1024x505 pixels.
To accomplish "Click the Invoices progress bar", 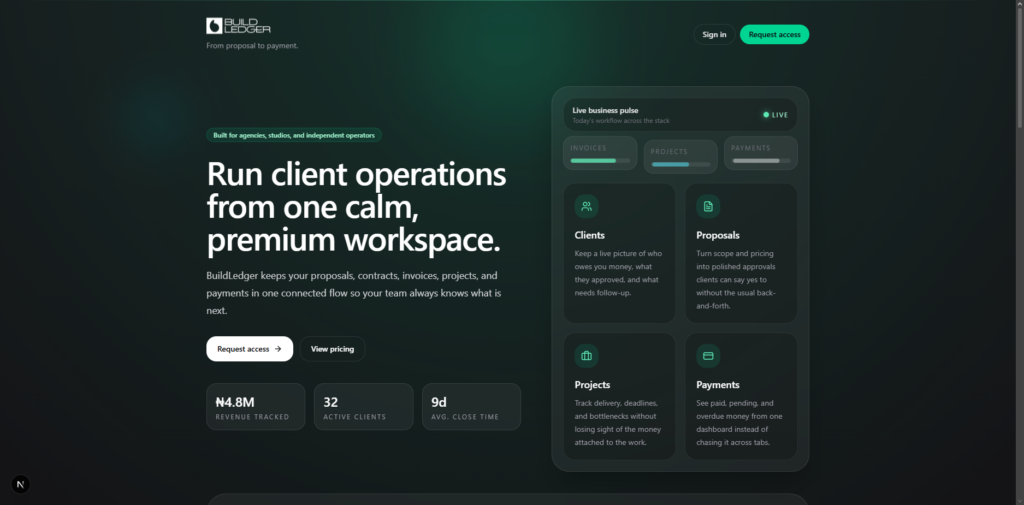I will click(600, 160).
